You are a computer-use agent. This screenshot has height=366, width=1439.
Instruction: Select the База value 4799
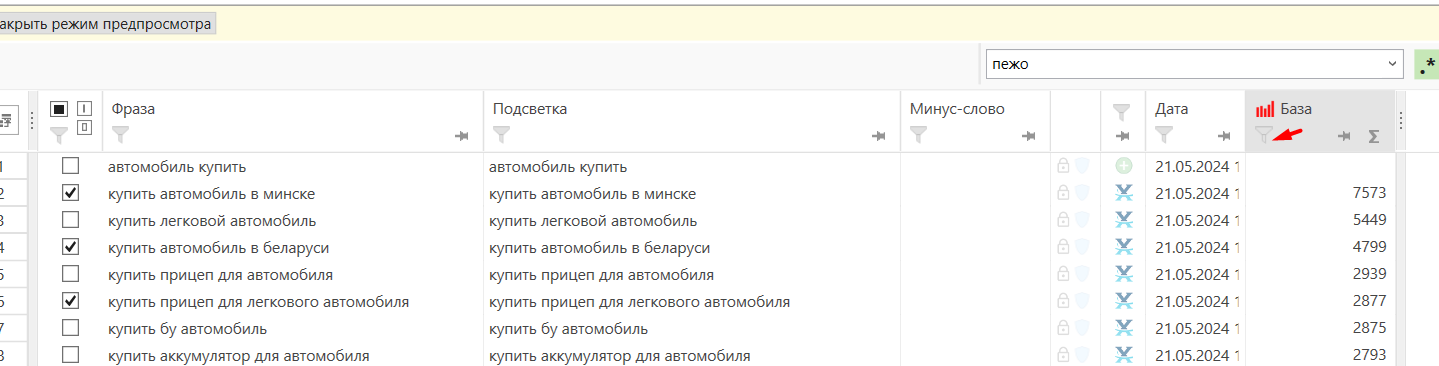coord(1369,247)
